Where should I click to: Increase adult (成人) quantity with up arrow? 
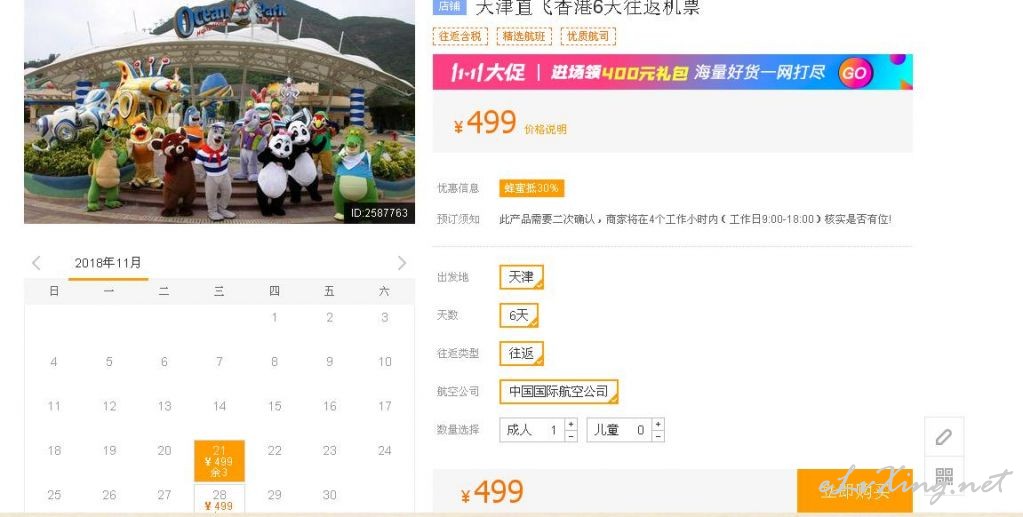[571, 424]
